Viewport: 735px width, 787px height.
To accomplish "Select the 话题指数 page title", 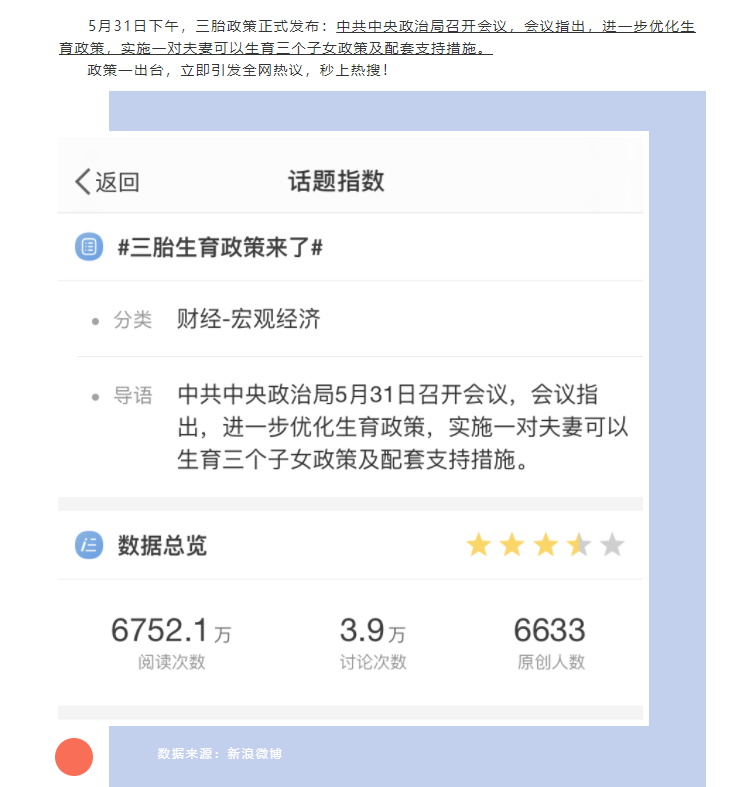I will [336, 181].
